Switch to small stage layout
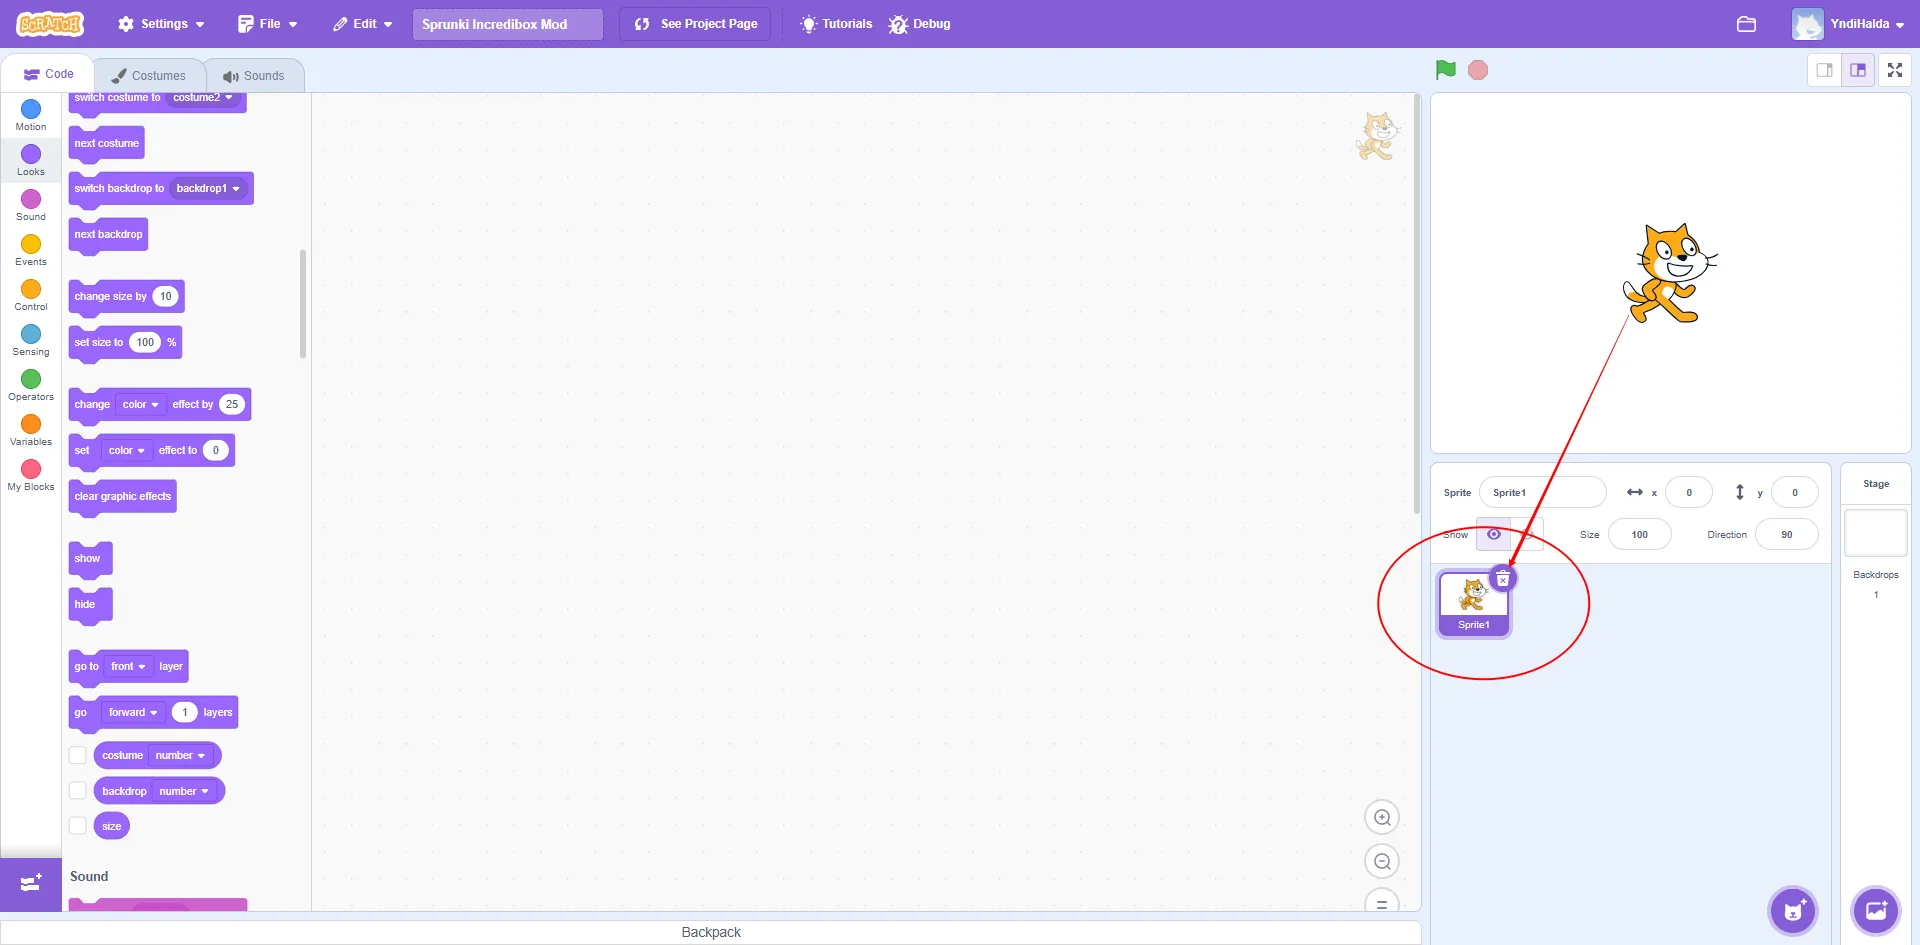 1825,70
